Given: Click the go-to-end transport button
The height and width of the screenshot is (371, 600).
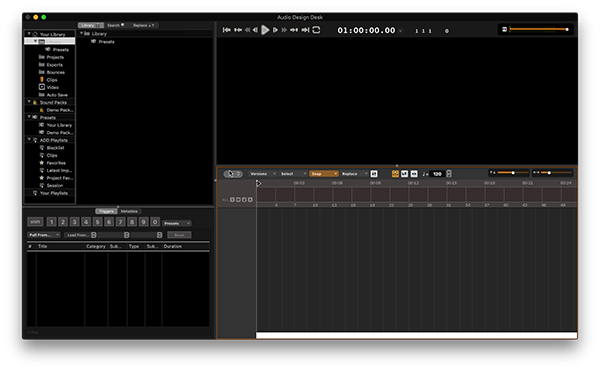Looking at the screenshot, I should coord(305,30).
